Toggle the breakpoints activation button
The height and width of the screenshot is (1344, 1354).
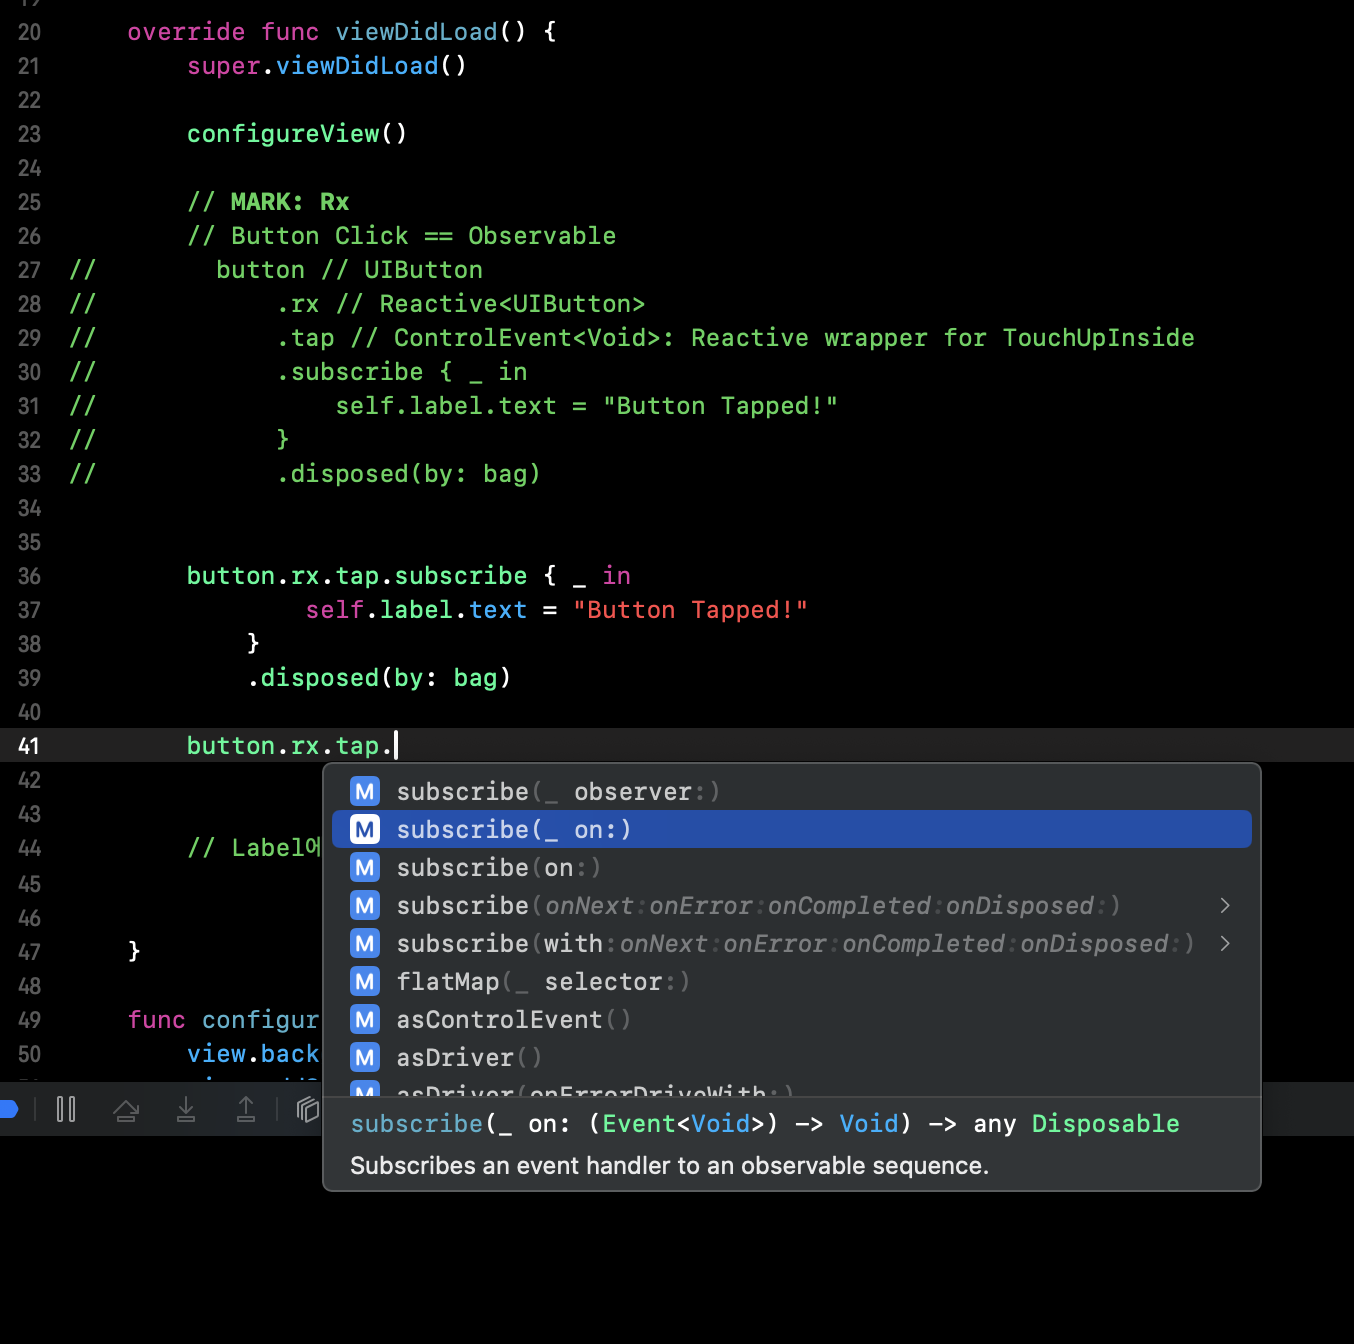point(8,1108)
